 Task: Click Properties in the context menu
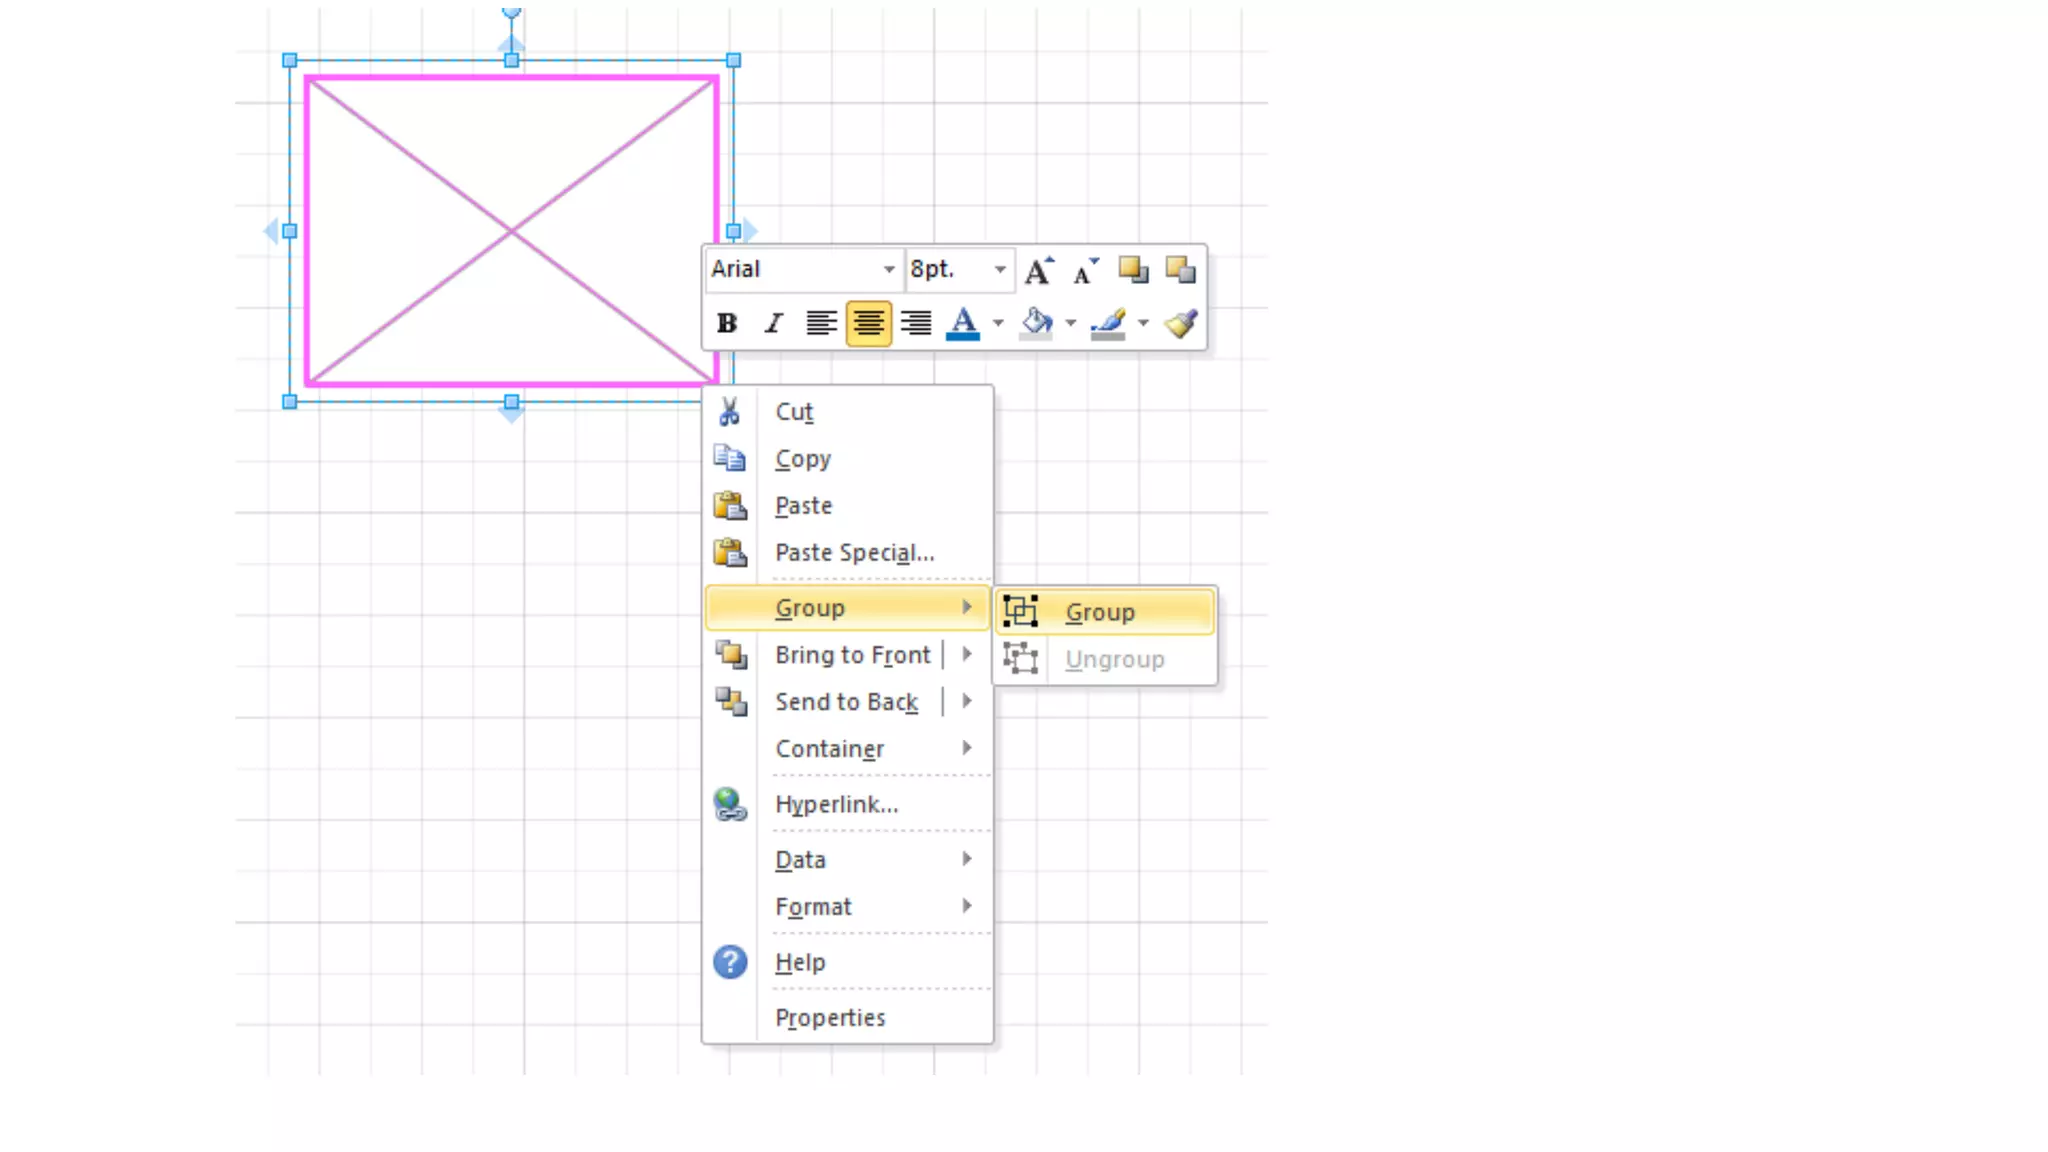click(x=830, y=1018)
